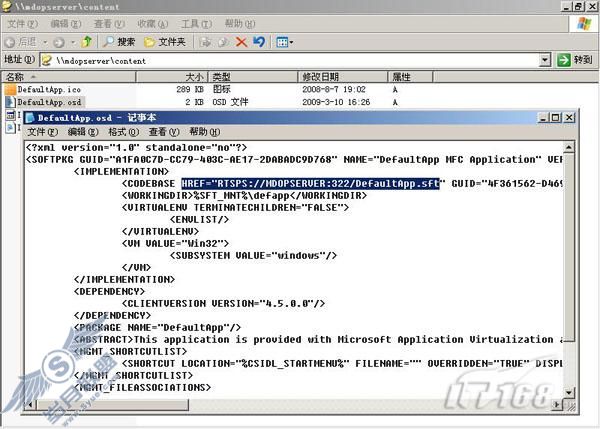
Task: Sort files by 属性 column header
Action: 411,77
